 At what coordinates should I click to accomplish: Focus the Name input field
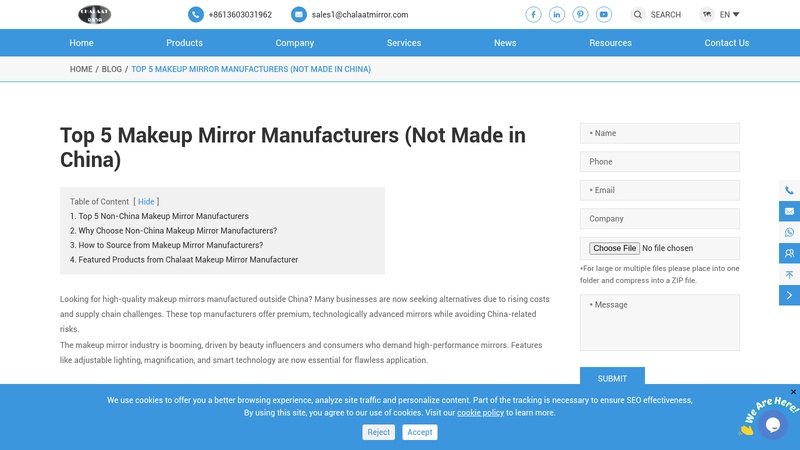click(x=660, y=133)
